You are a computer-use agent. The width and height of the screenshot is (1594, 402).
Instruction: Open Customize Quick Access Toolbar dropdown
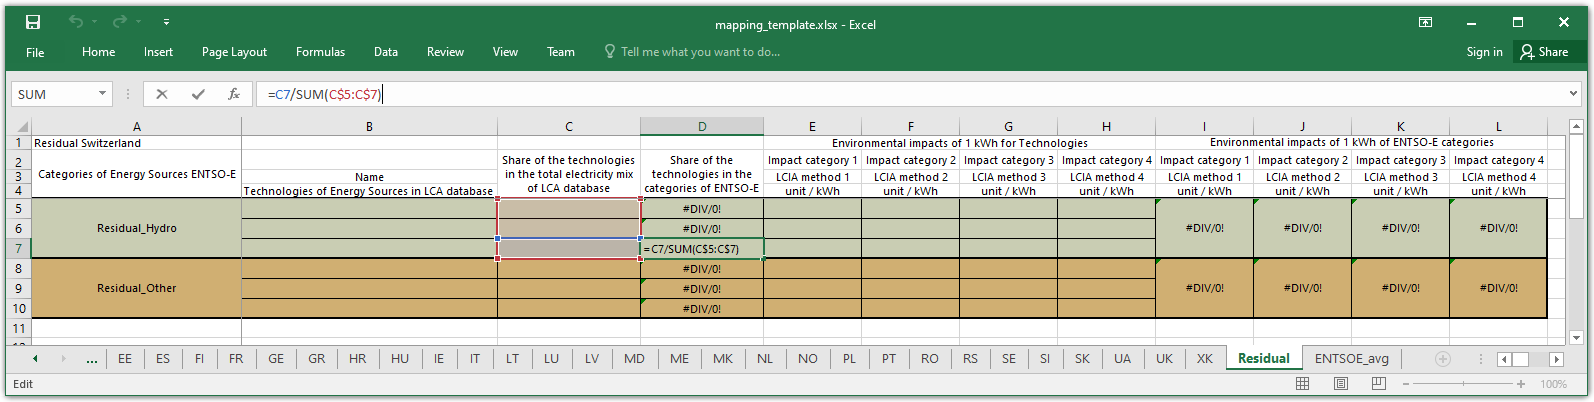166,22
